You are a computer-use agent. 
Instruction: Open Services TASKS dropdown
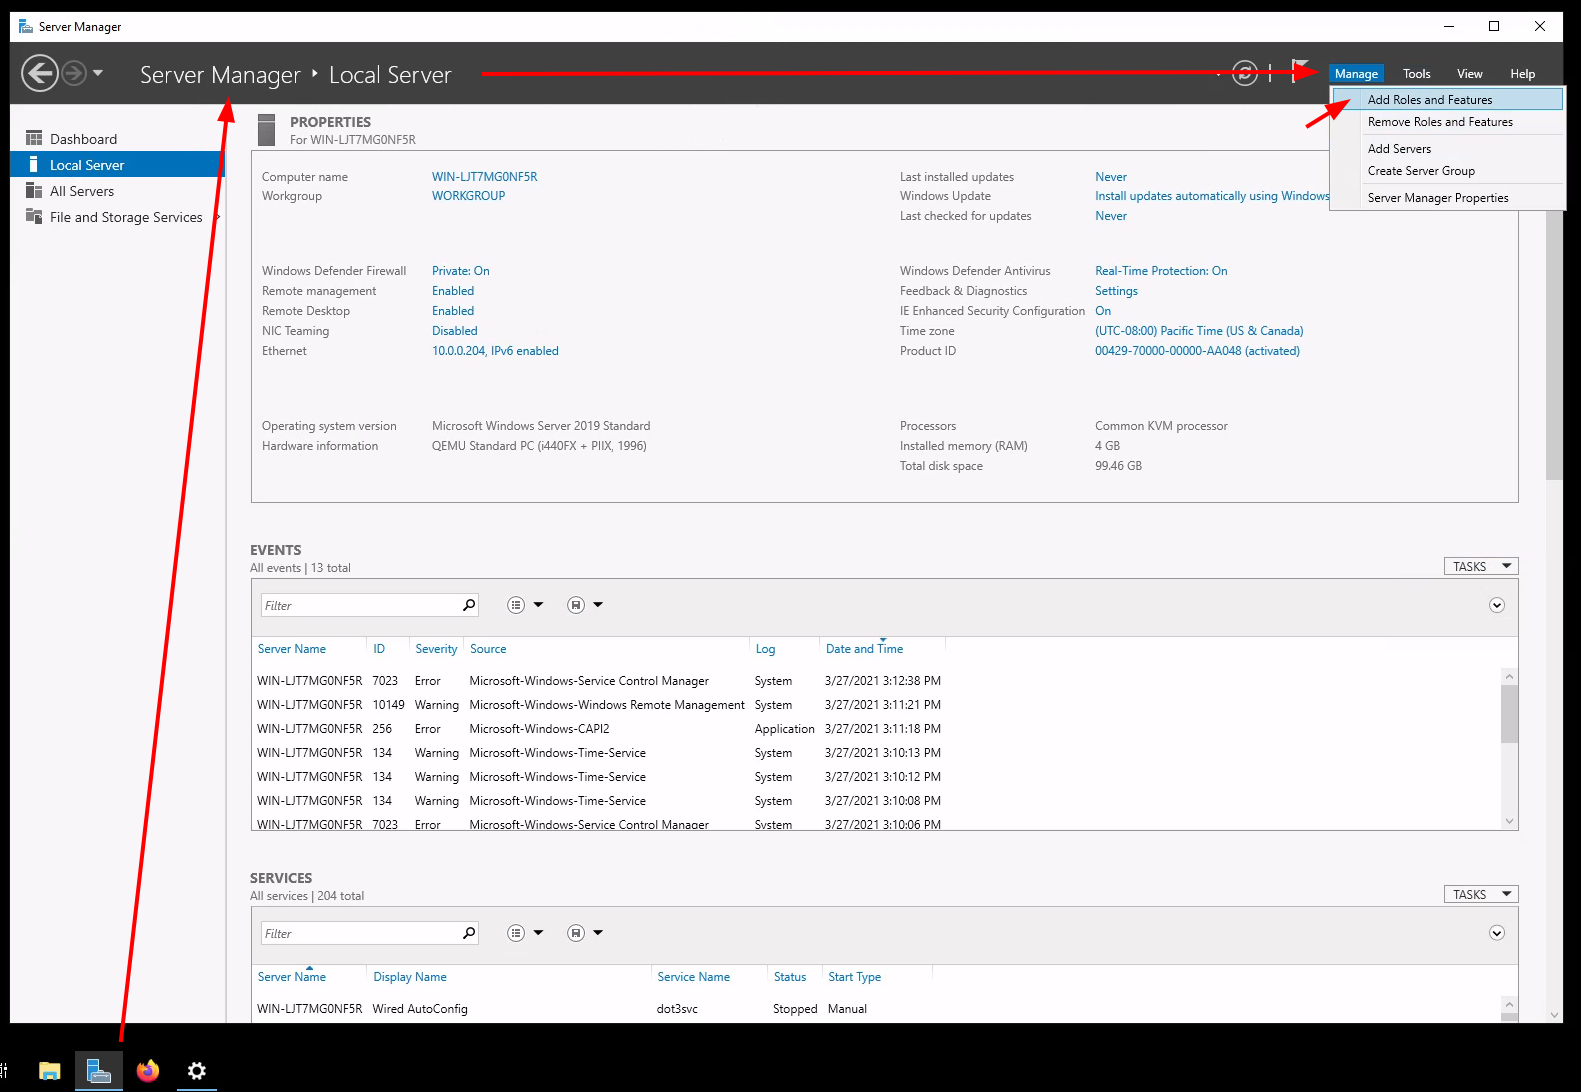pos(1481,894)
